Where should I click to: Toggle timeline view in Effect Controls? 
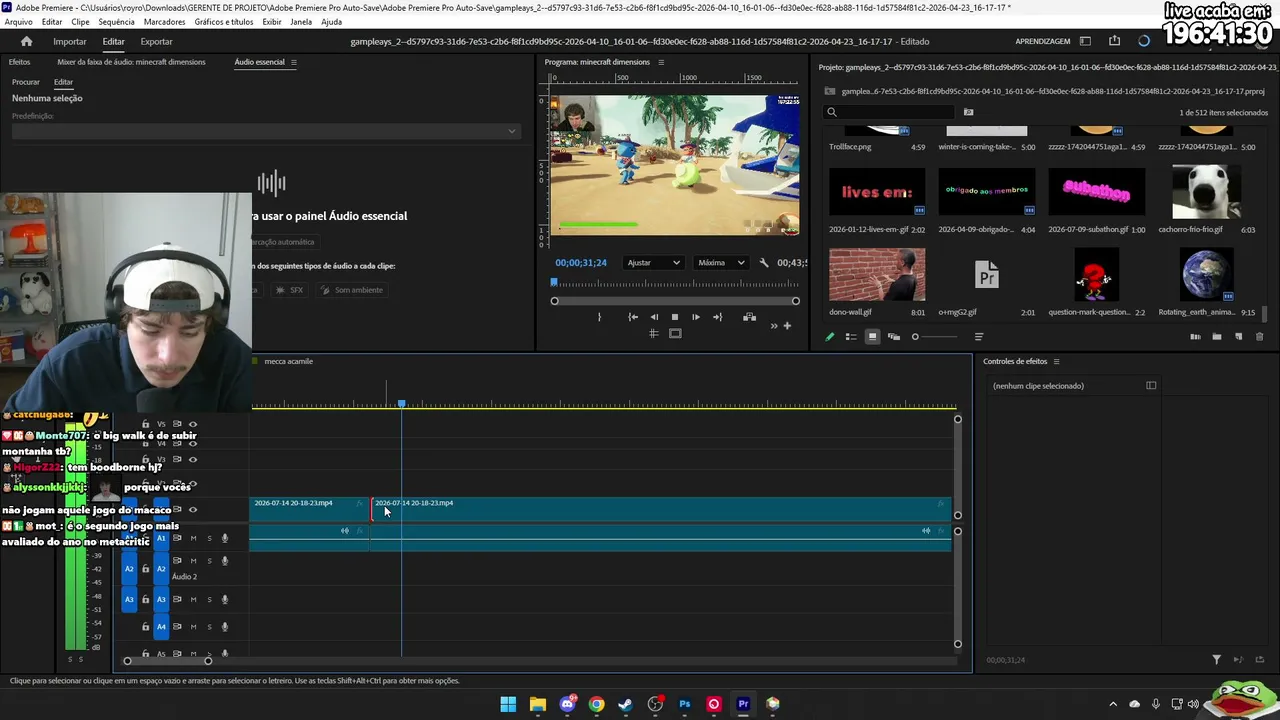(x=1151, y=386)
